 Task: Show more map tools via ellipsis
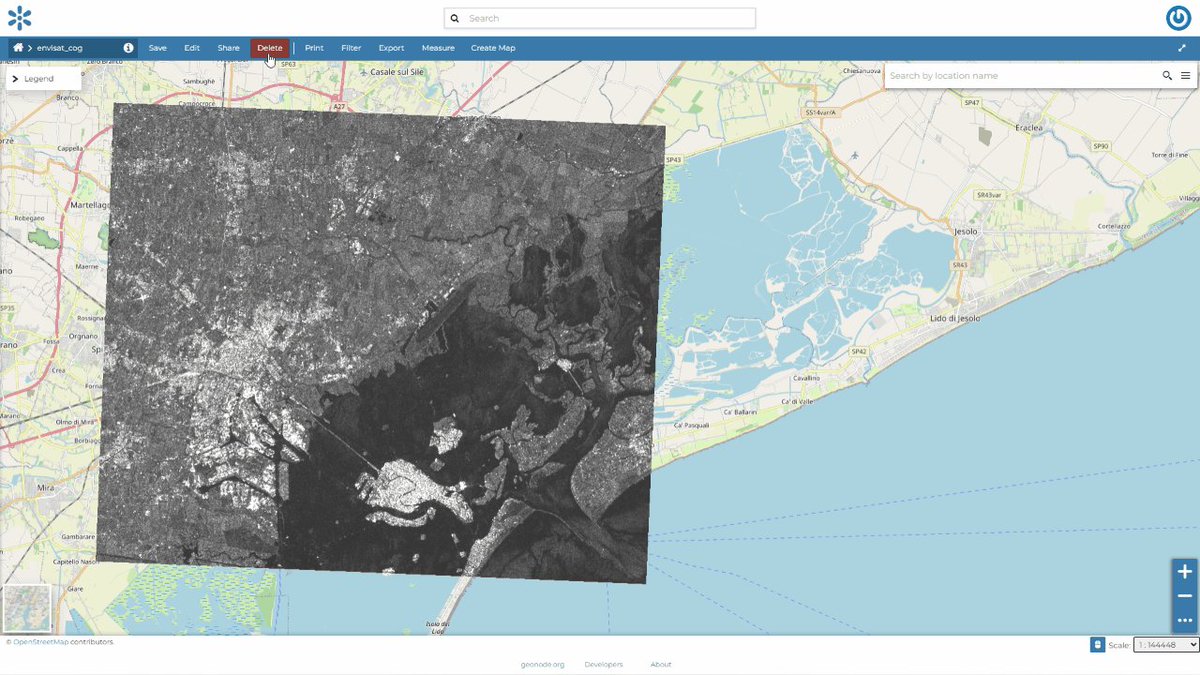(x=1185, y=620)
